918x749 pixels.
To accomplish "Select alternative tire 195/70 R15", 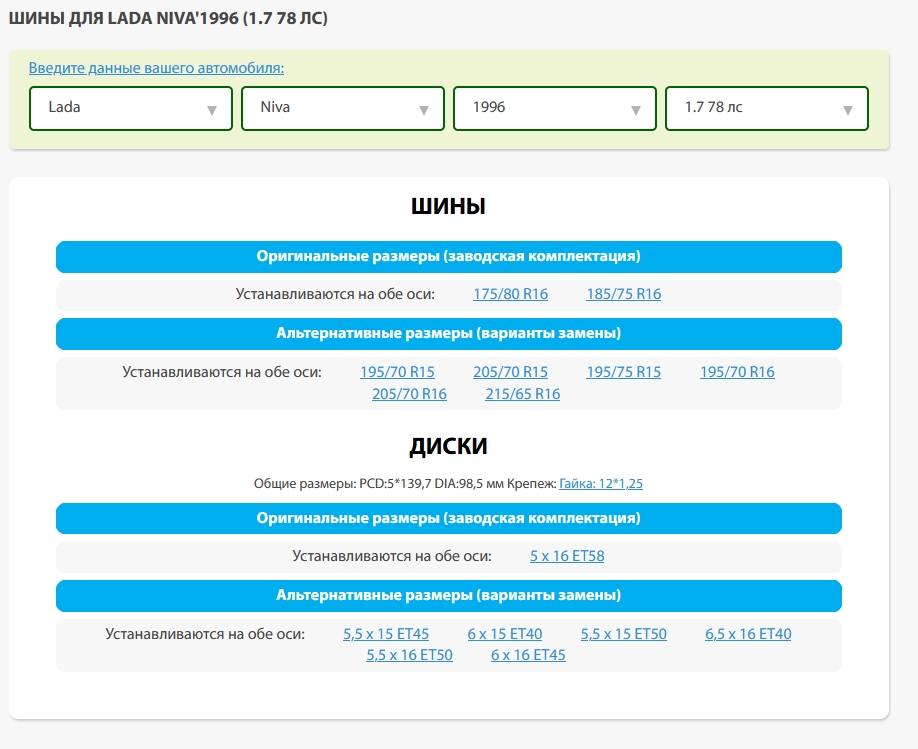I will pos(398,372).
